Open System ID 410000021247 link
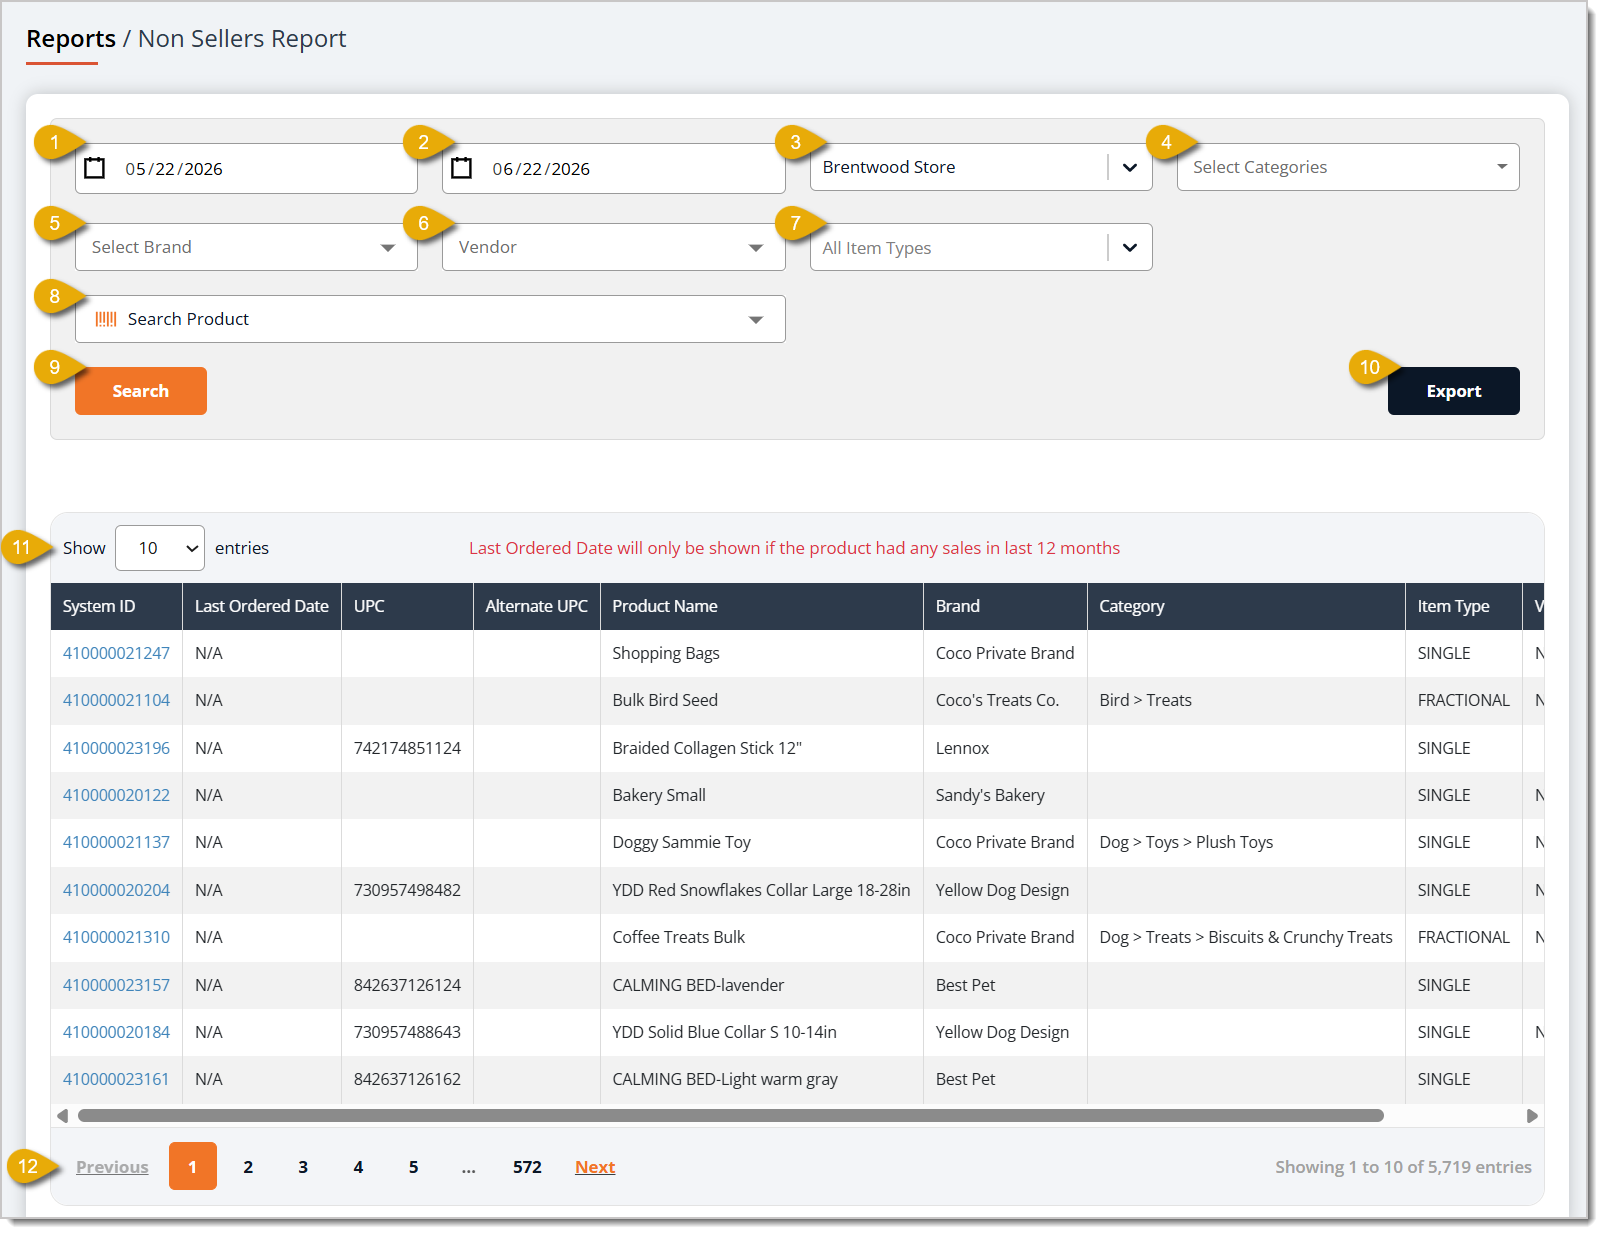Screen dimensions: 1603x1234 116,653
